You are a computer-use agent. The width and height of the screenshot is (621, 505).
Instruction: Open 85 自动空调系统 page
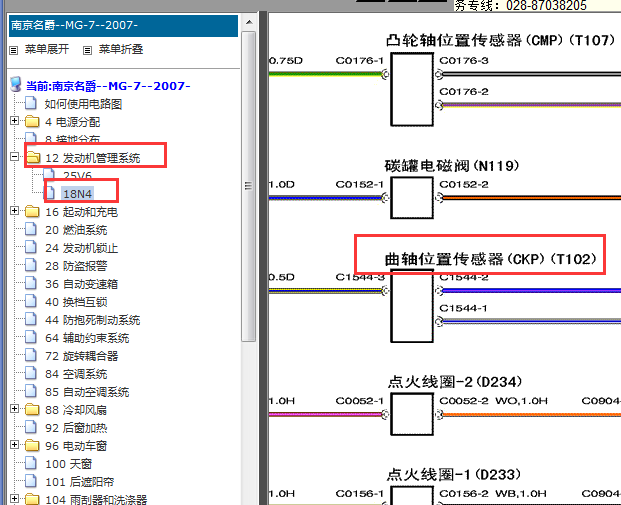pyautogui.click(x=87, y=392)
